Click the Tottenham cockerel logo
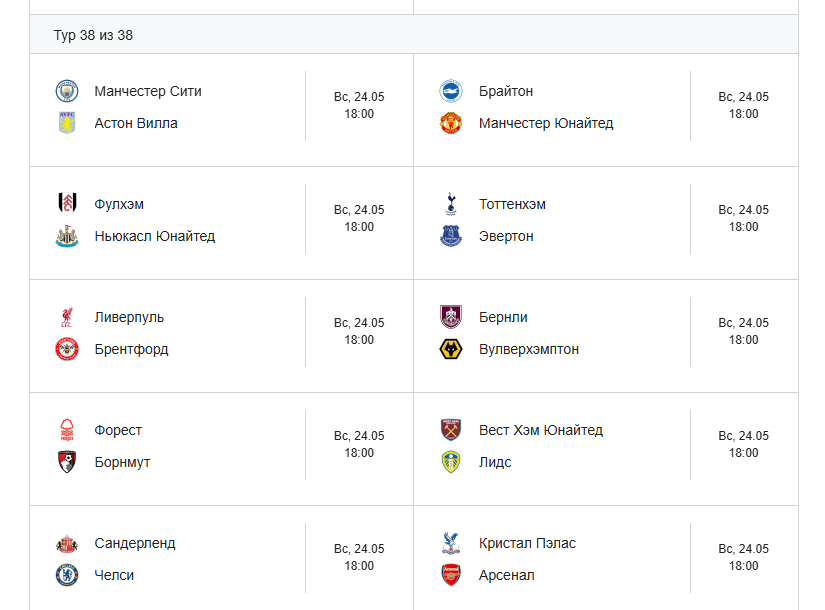Image resolution: width=825 pixels, height=610 pixels. (451, 204)
